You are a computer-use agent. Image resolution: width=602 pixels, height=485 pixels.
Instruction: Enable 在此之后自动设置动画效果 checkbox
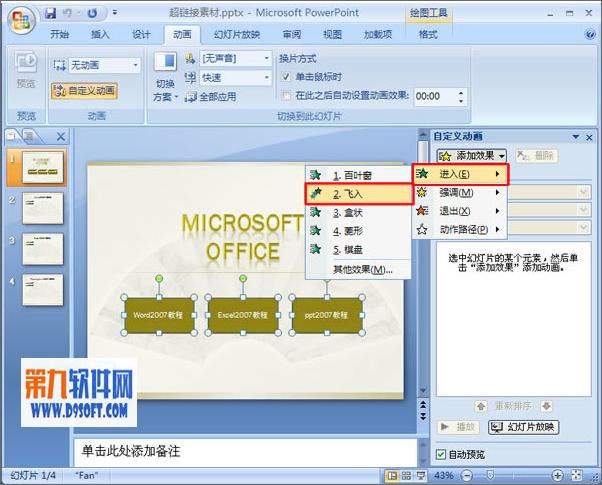click(286, 95)
